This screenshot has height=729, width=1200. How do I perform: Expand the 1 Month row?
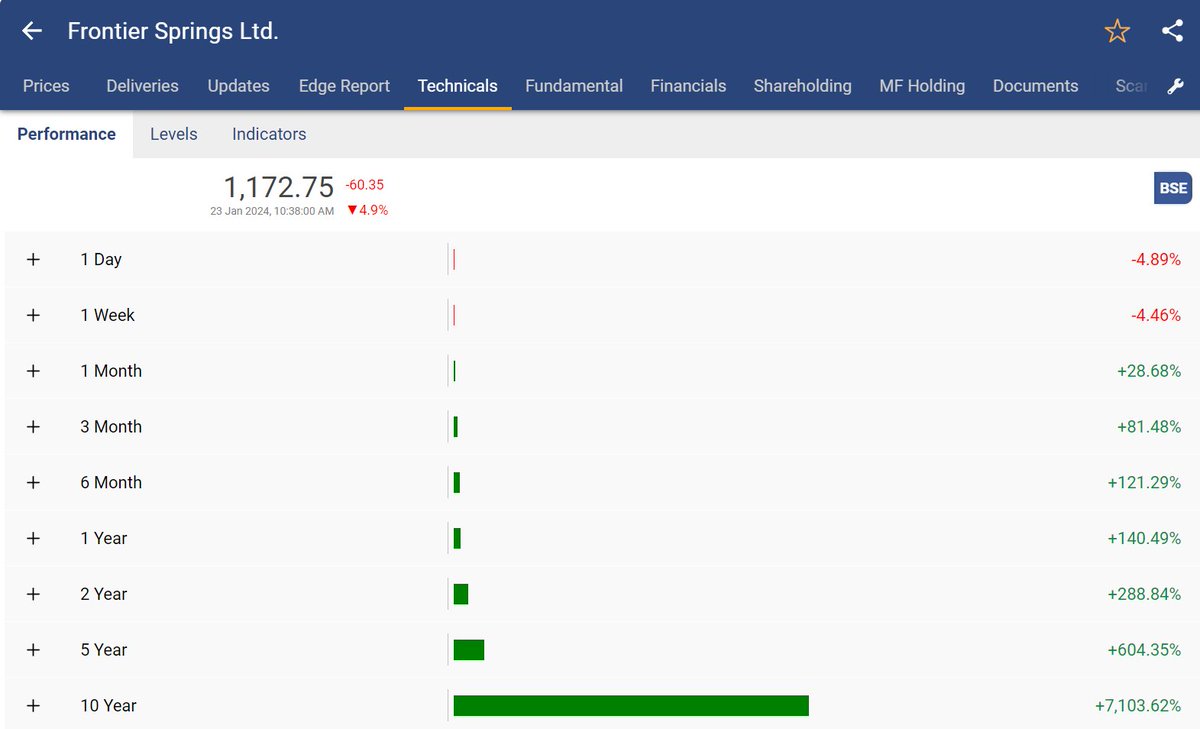click(x=33, y=371)
